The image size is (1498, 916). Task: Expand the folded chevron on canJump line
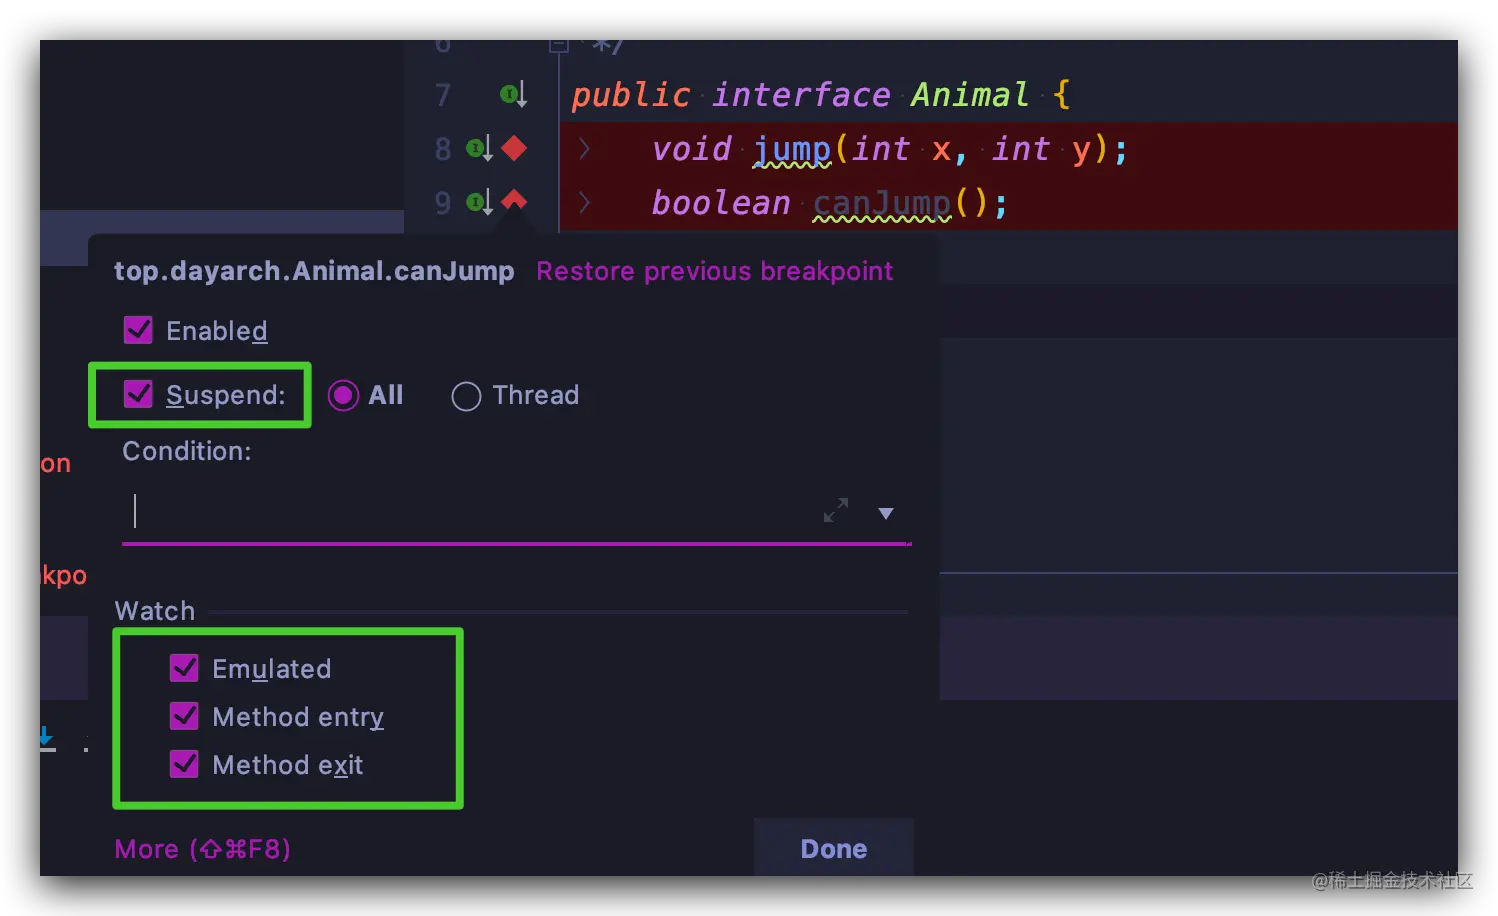click(x=585, y=202)
